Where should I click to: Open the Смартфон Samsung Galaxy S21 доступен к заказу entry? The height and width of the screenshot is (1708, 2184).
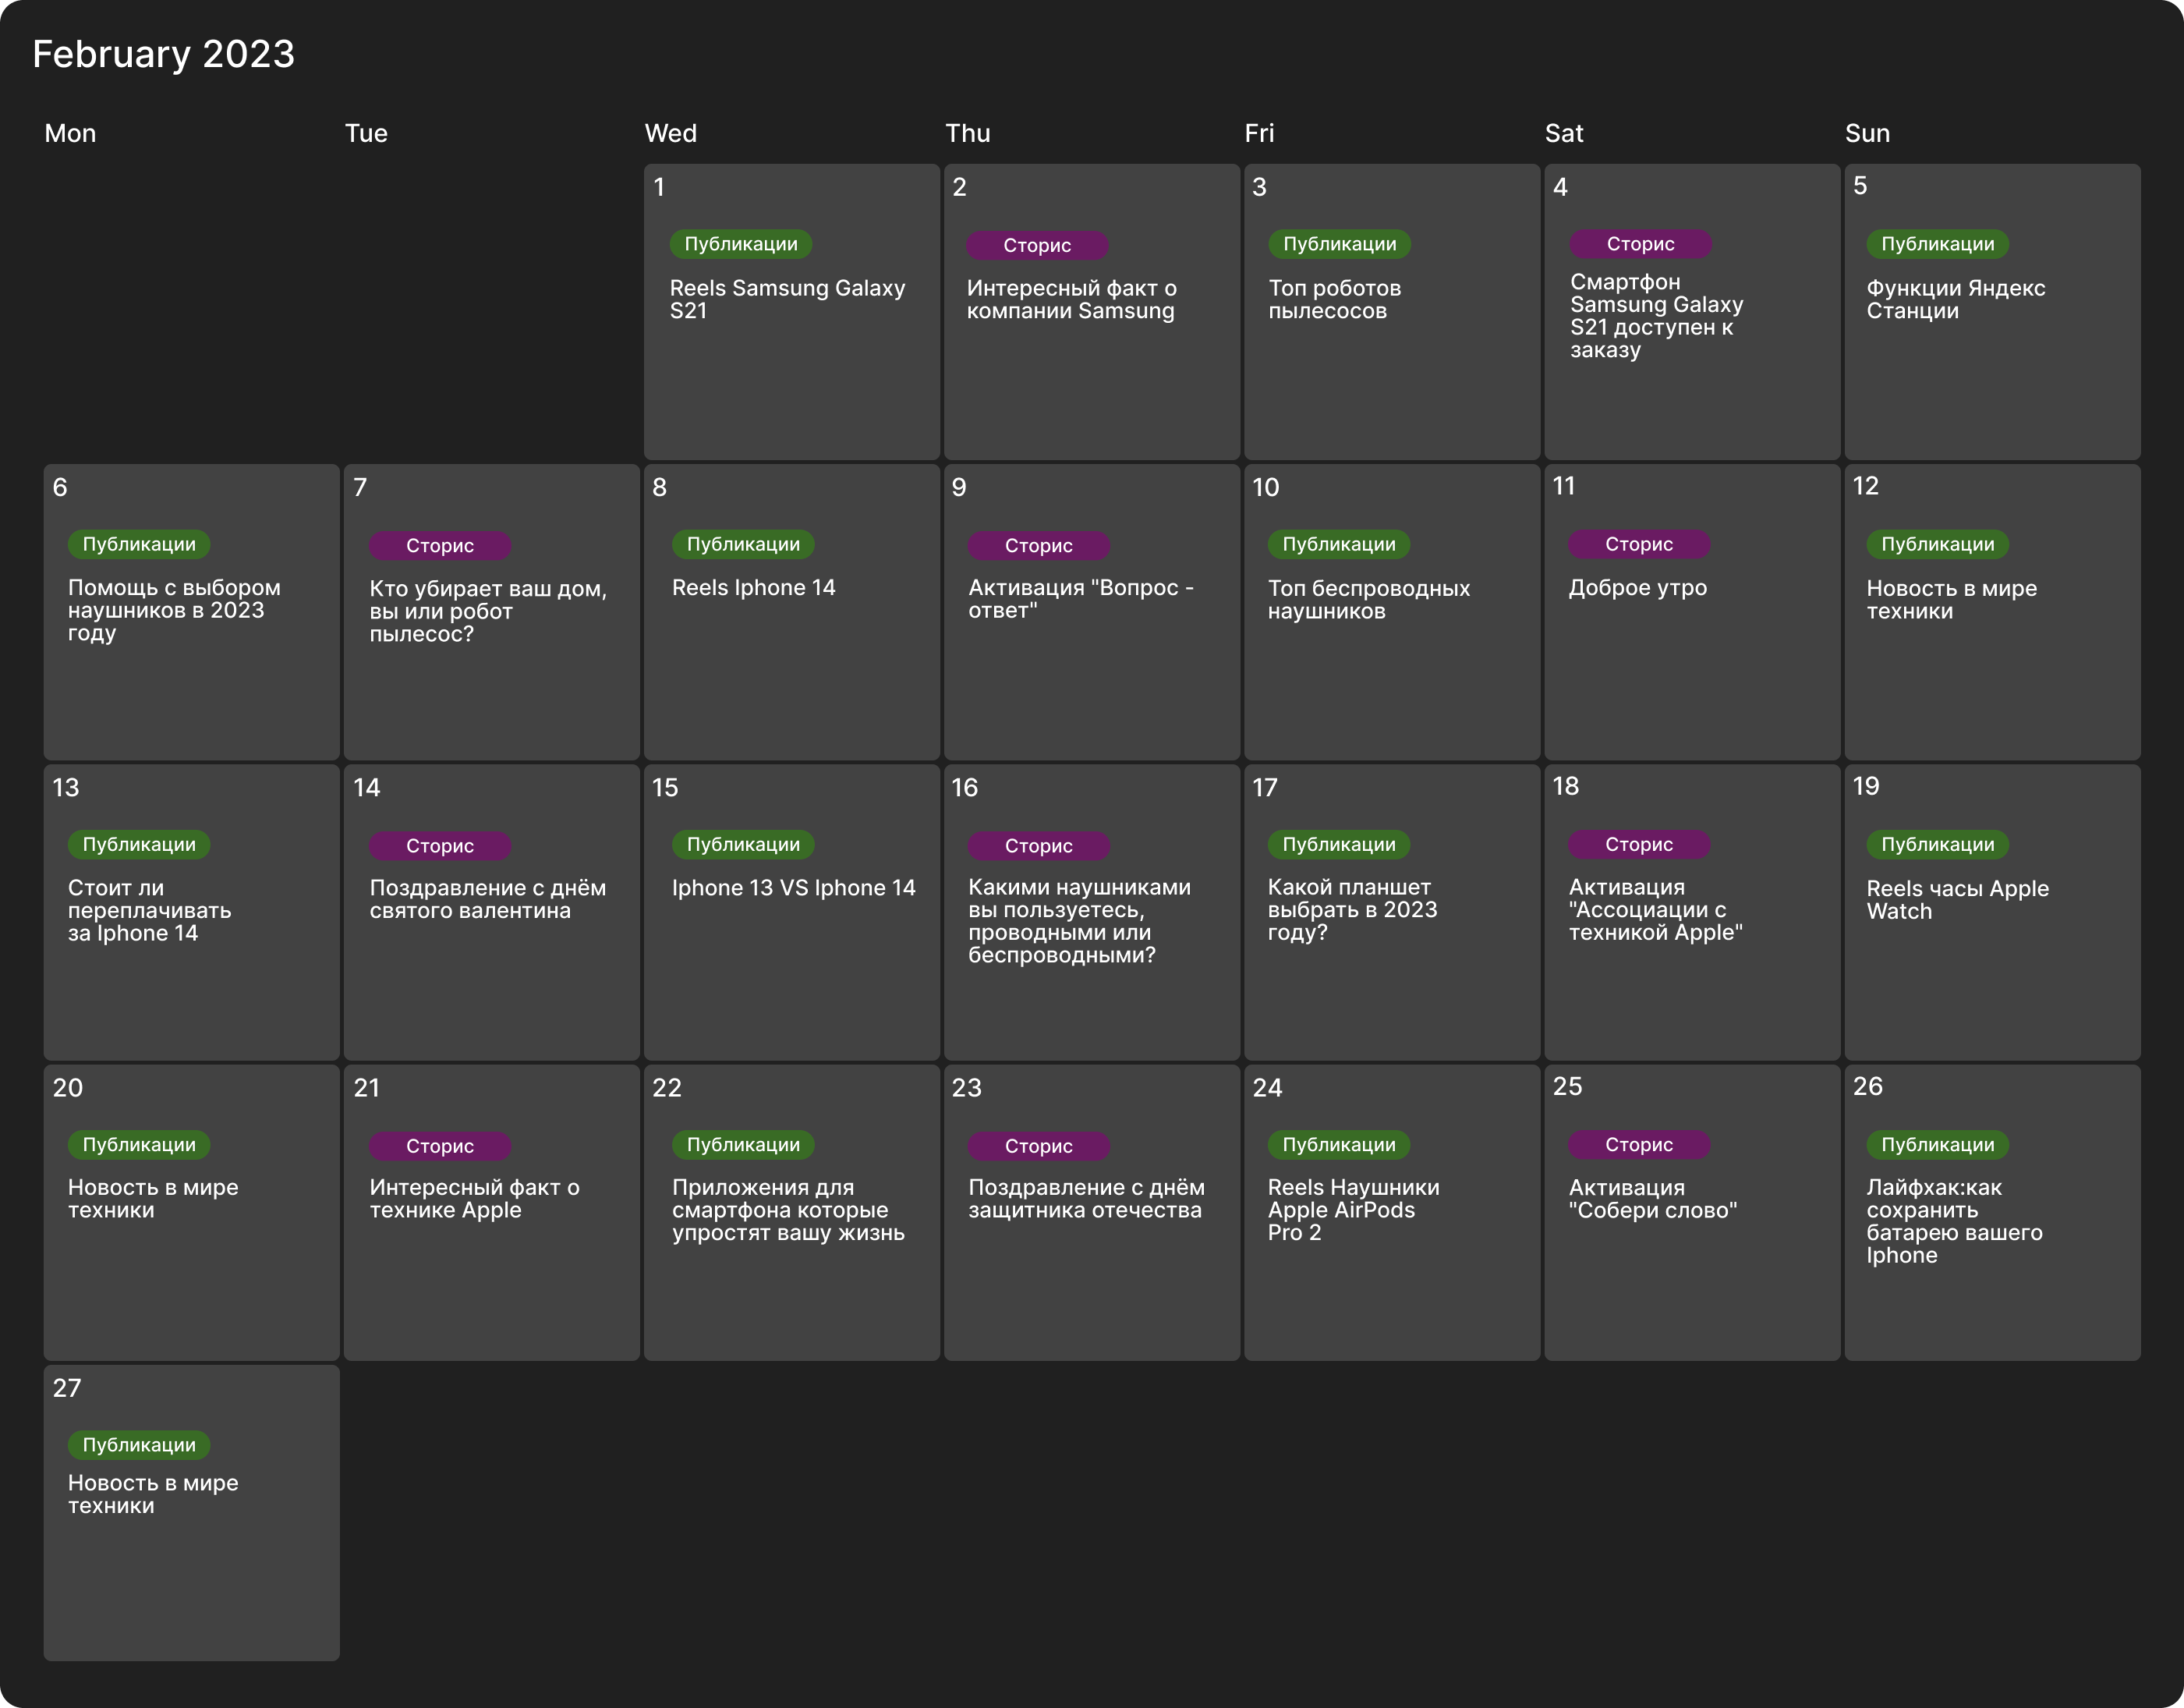(x=1656, y=315)
